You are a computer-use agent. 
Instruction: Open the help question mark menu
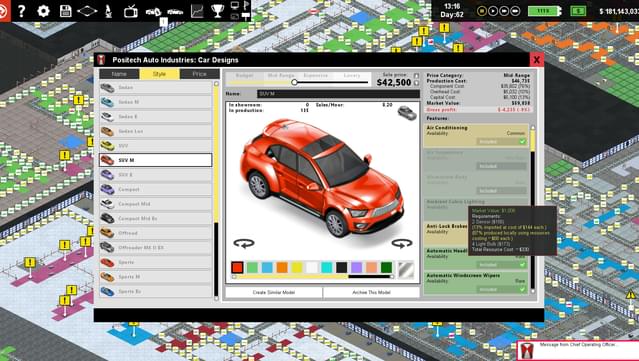[22, 11]
